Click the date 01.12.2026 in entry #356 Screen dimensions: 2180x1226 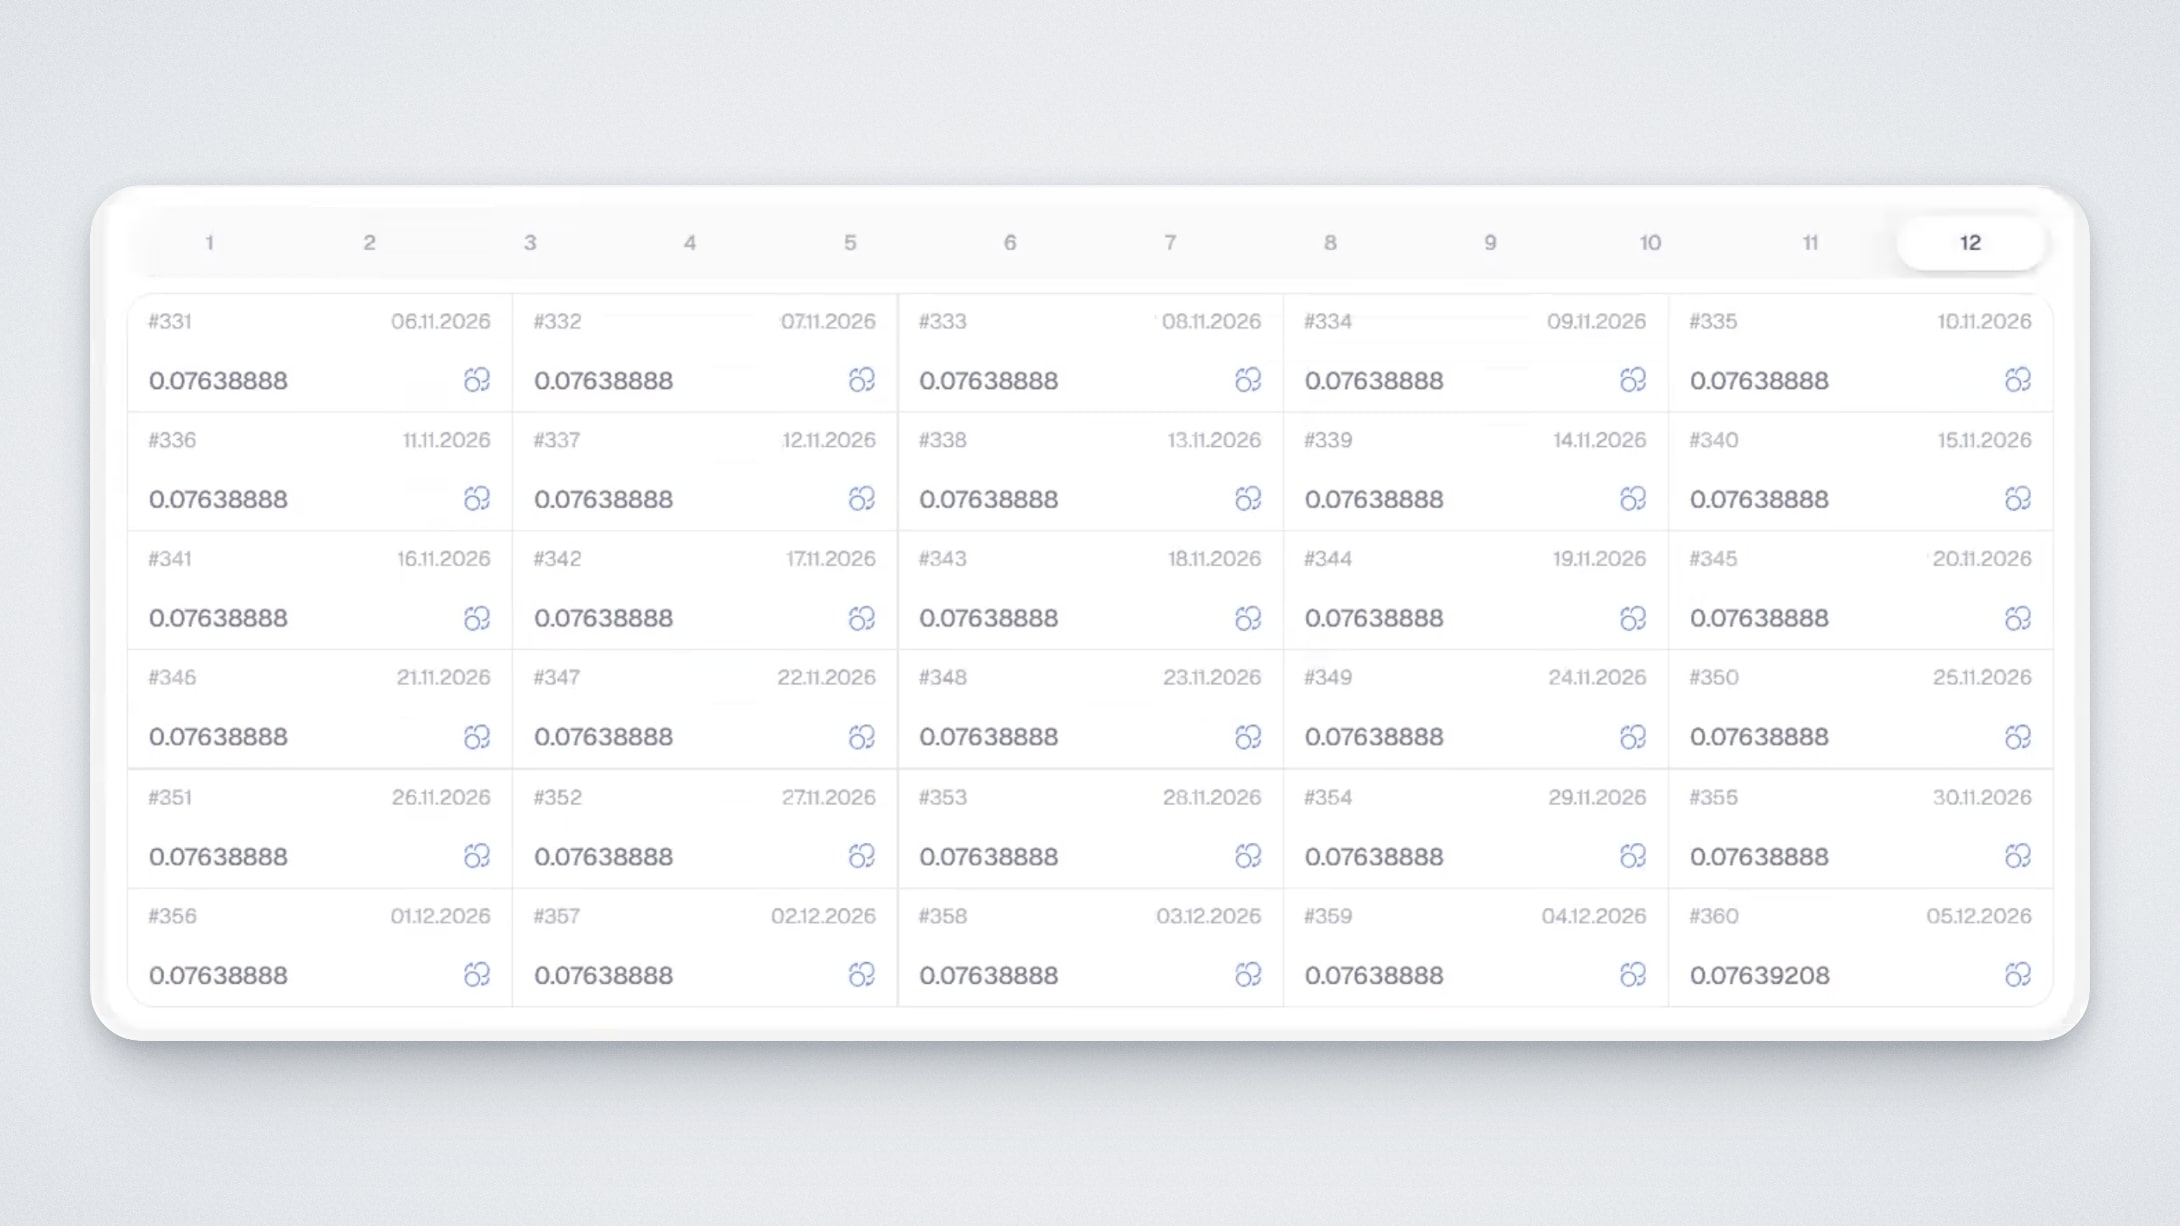click(x=440, y=916)
